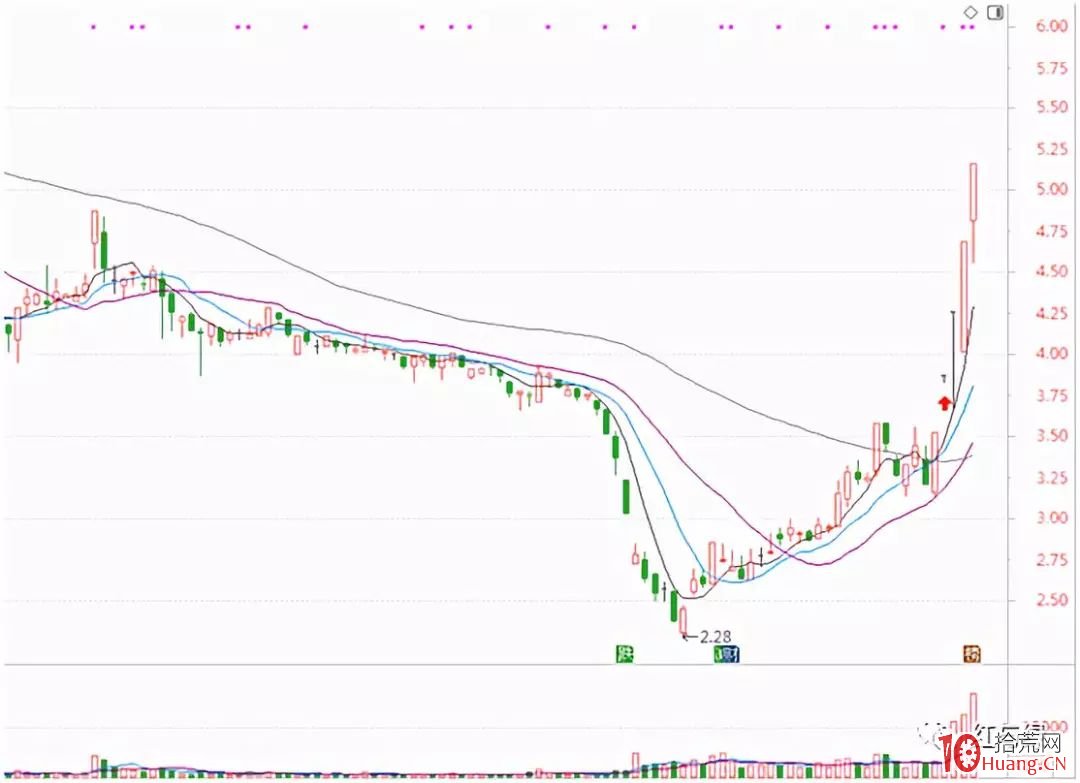Viewport: 1080px width, 783px height.
Task: Click the 4.00 price axis label
Action: click(1052, 354)
